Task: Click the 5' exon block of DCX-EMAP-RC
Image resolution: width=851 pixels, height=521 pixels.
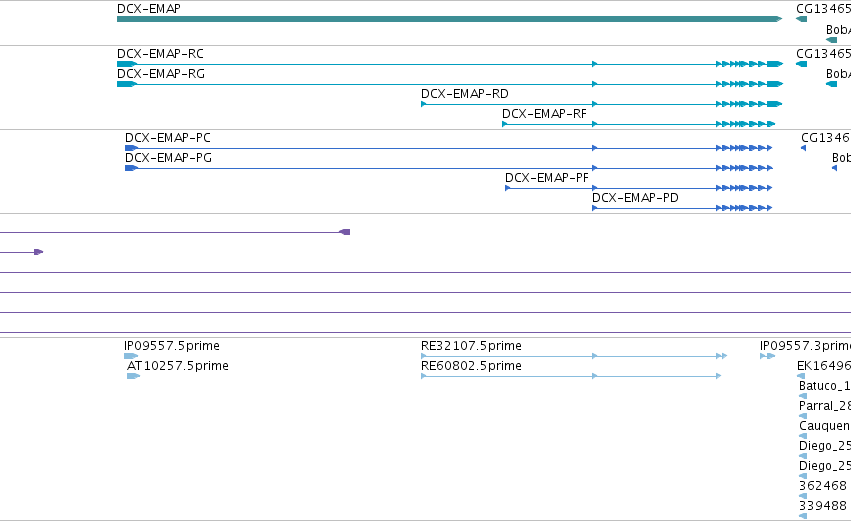Action: [x=126, y=64]
